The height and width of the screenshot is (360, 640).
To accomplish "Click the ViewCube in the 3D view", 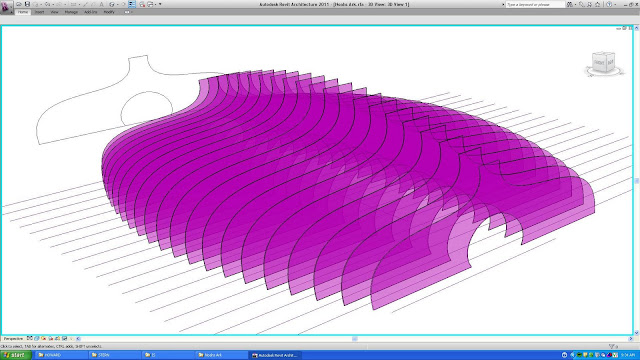I will coord(604,64).
